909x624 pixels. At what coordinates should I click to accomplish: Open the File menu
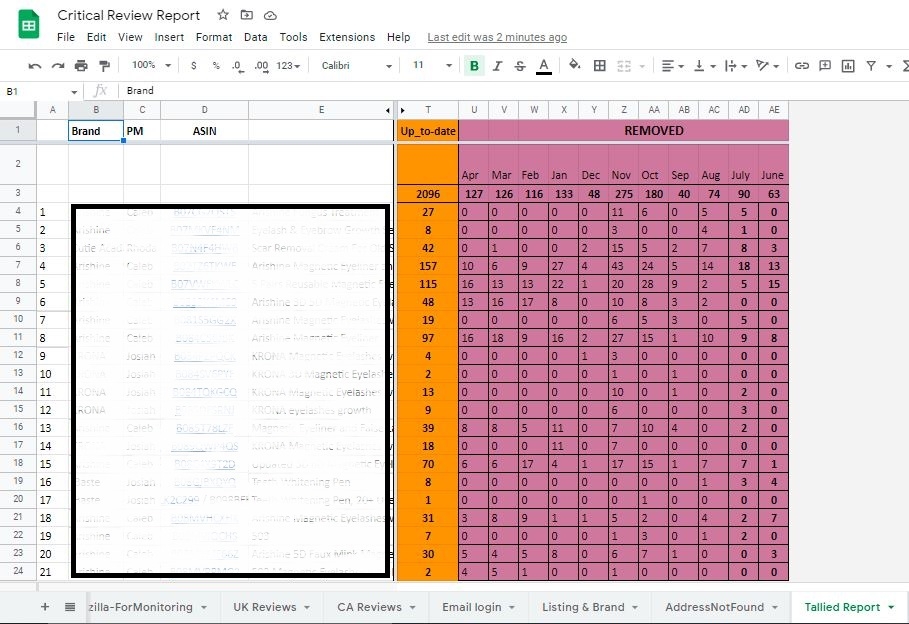point(66,37)
